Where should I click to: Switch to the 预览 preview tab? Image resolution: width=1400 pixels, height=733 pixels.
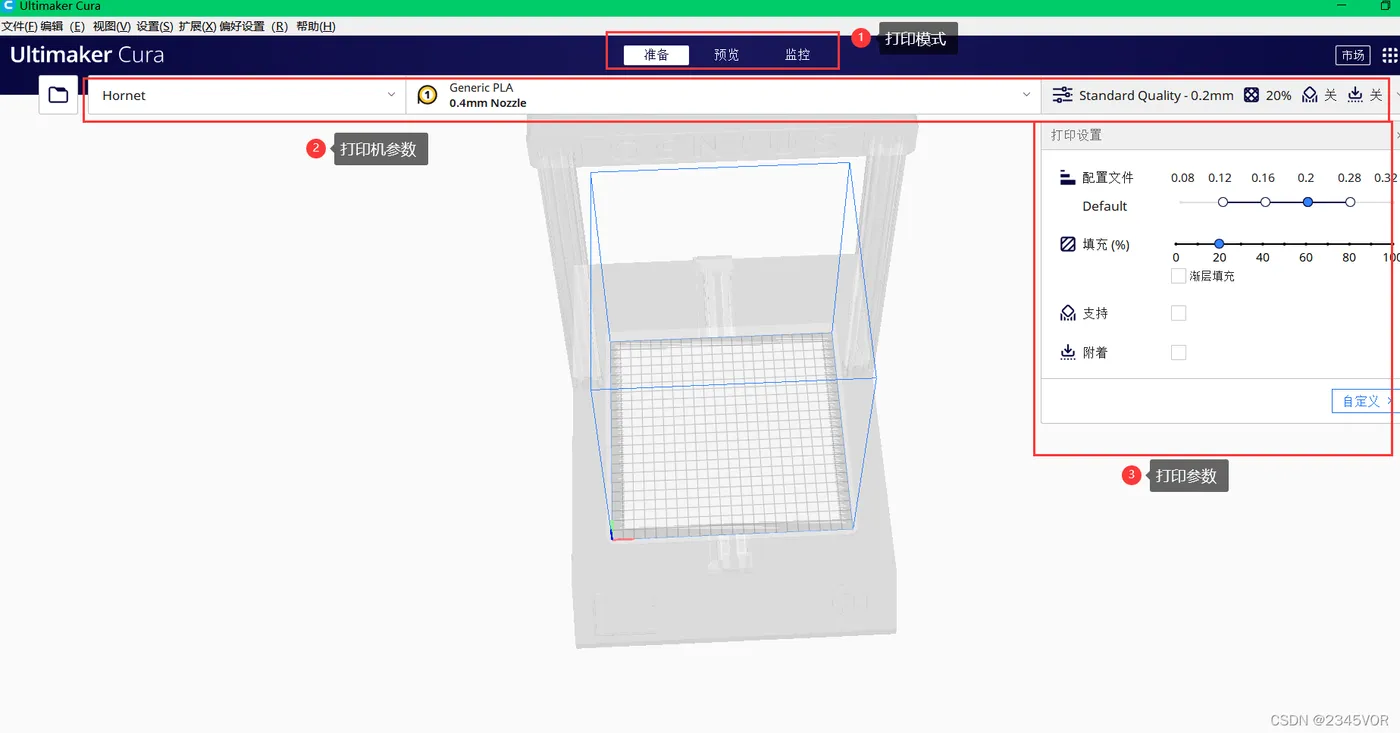(727, 55)
